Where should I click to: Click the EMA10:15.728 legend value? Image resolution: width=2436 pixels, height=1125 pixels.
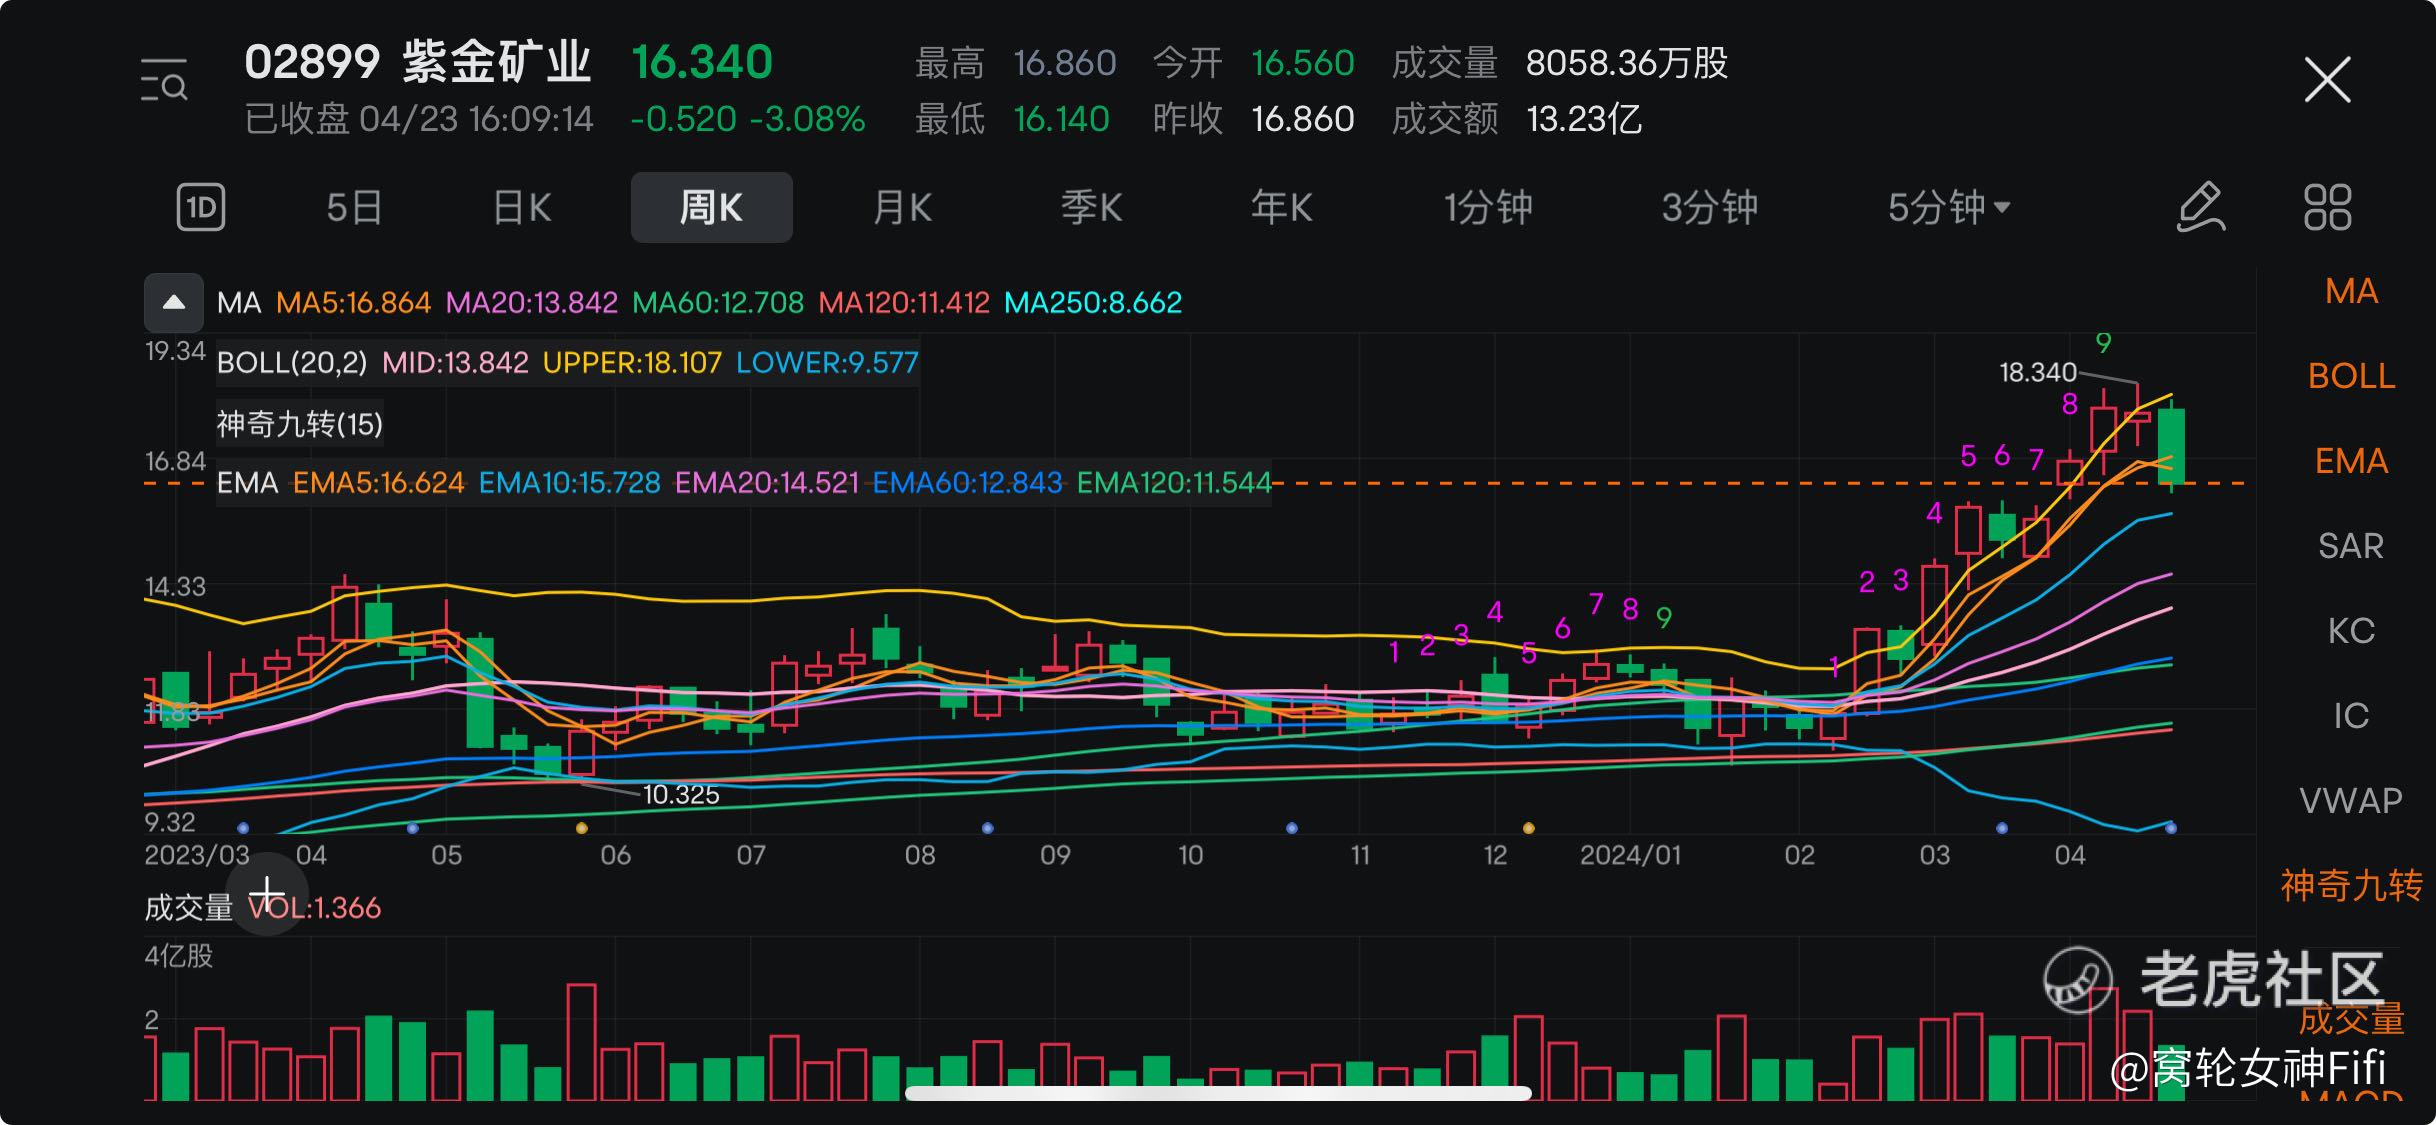(x=570, y=483)
